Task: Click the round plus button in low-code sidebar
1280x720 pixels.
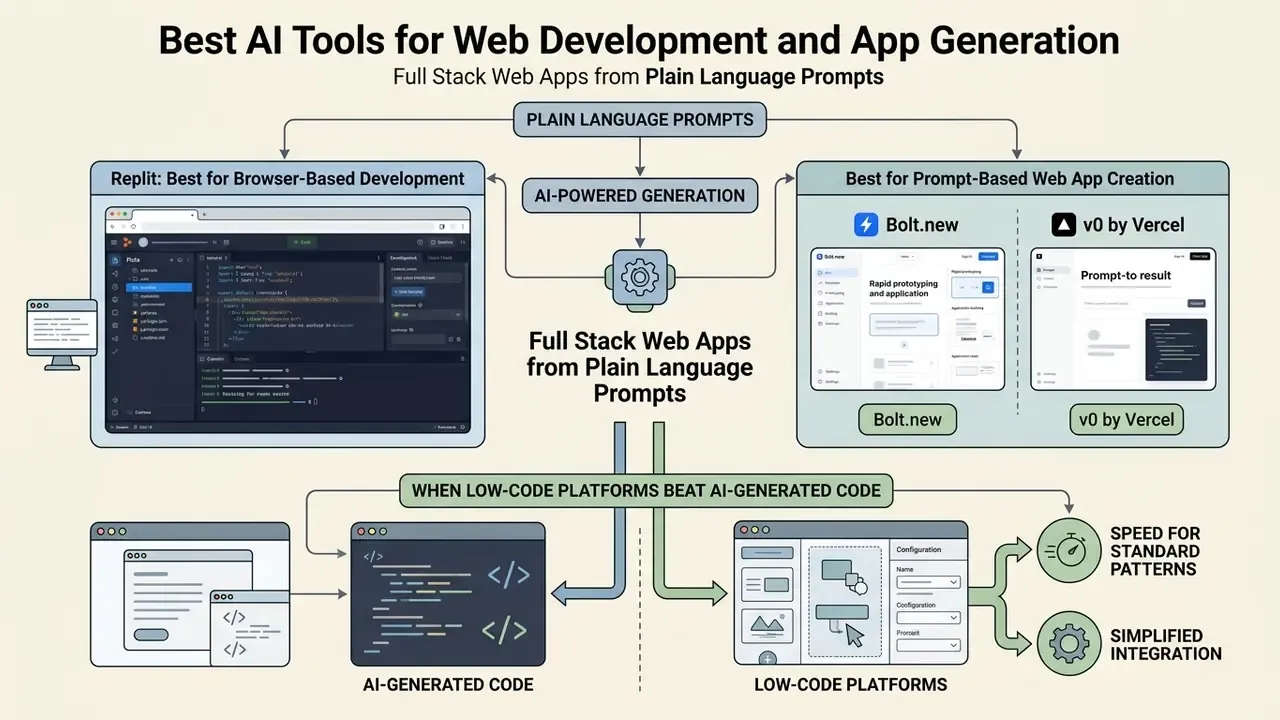Action: click(x=768, y=658)
